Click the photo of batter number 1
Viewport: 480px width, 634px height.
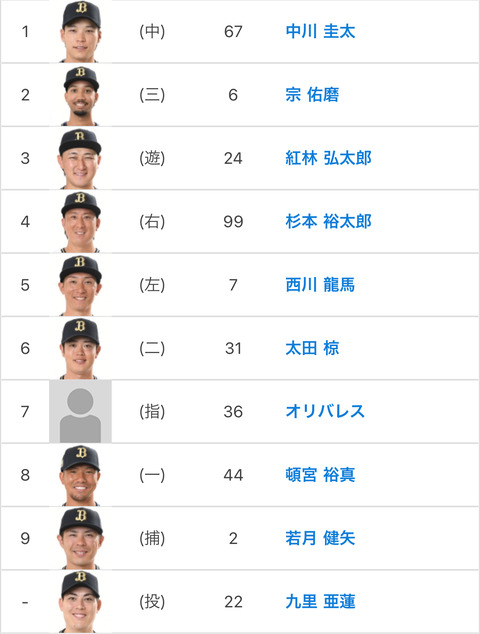80,32
